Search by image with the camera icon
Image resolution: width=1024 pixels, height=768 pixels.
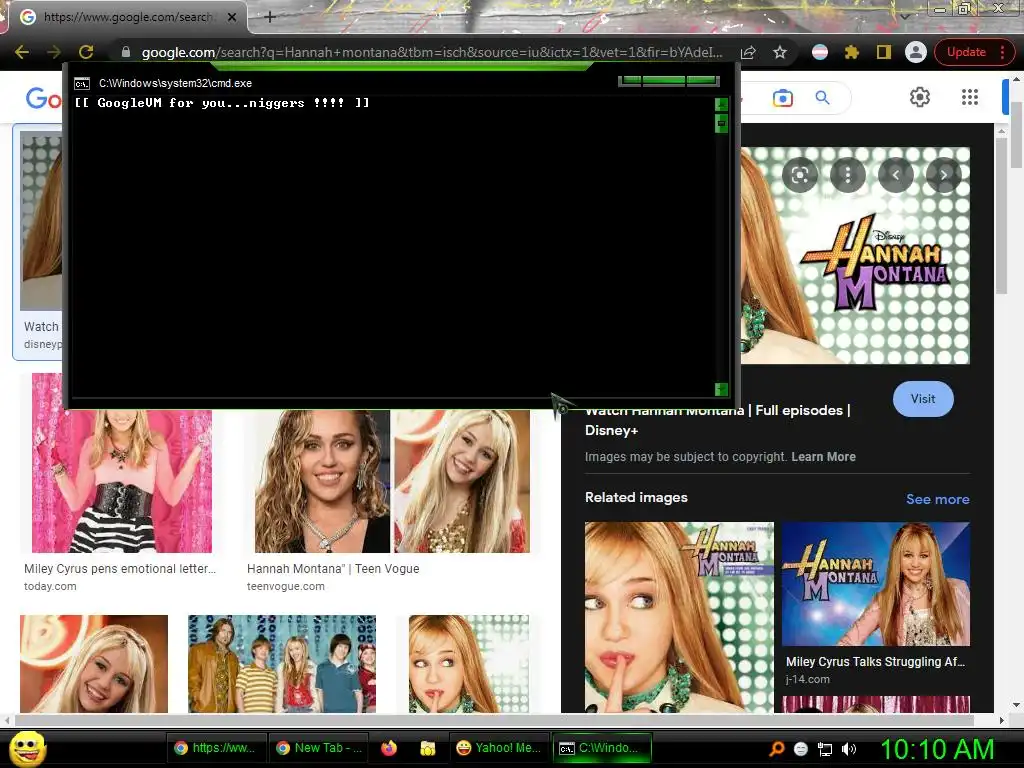point(782,99)
